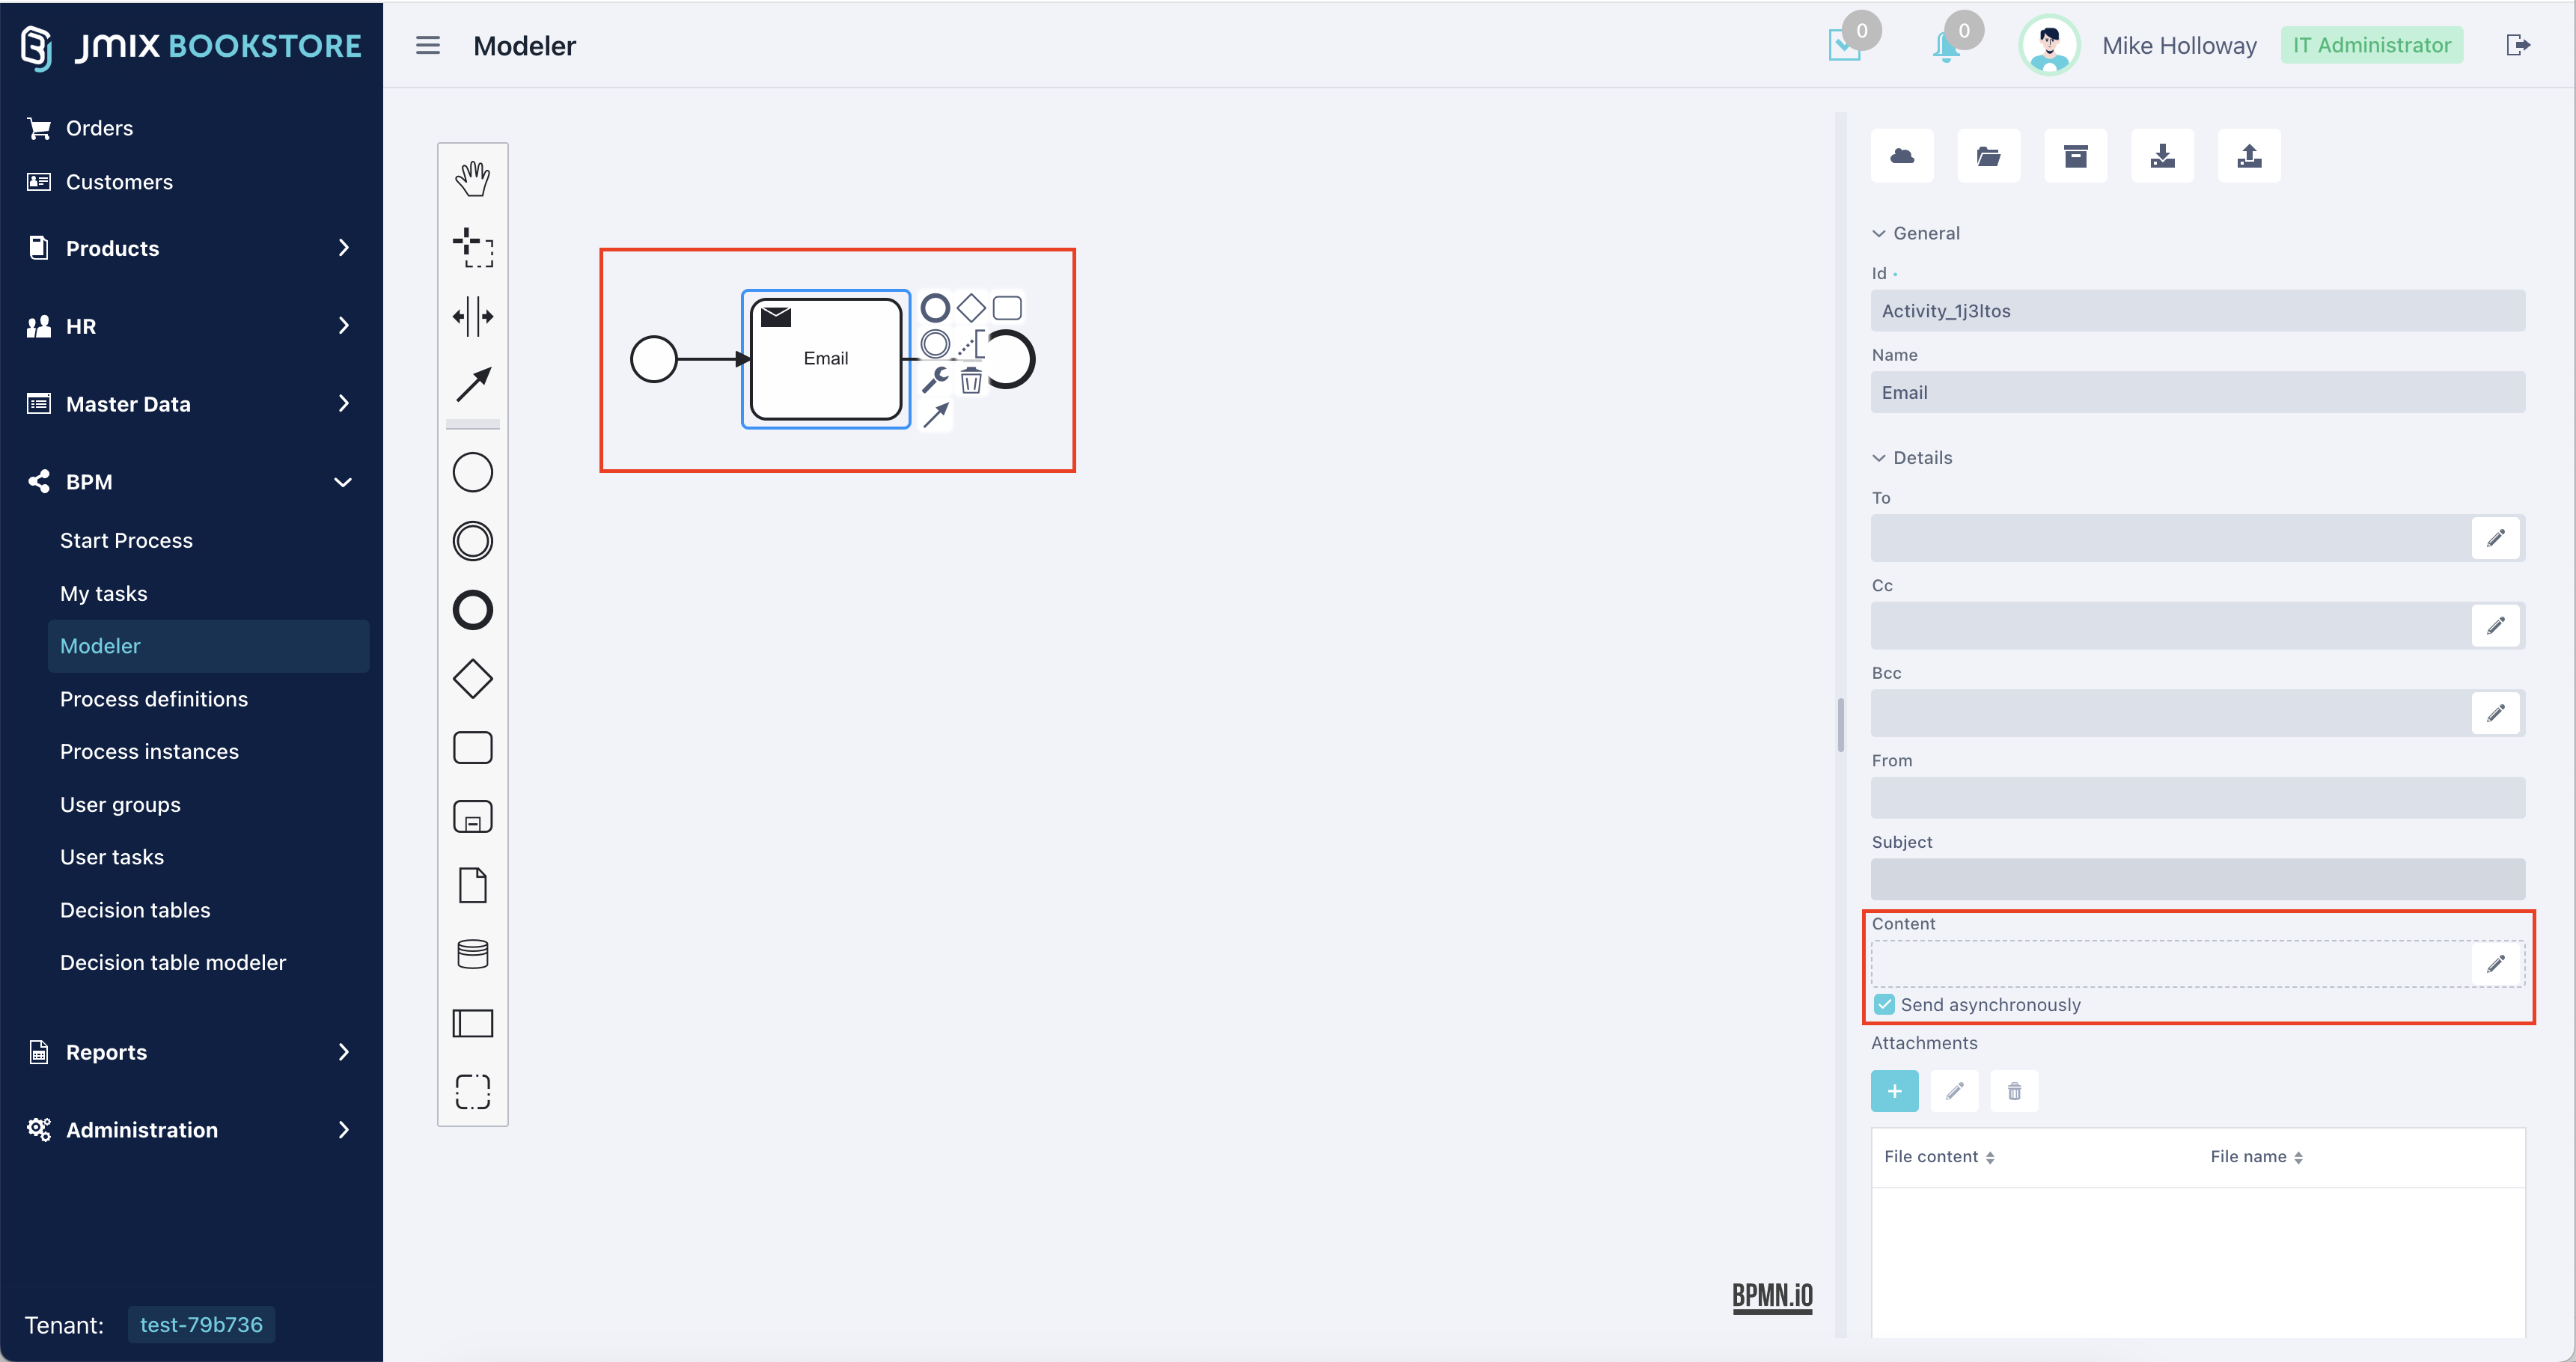Open Process definitions menu item
2576x1362 pixels.
coord(154,699)
